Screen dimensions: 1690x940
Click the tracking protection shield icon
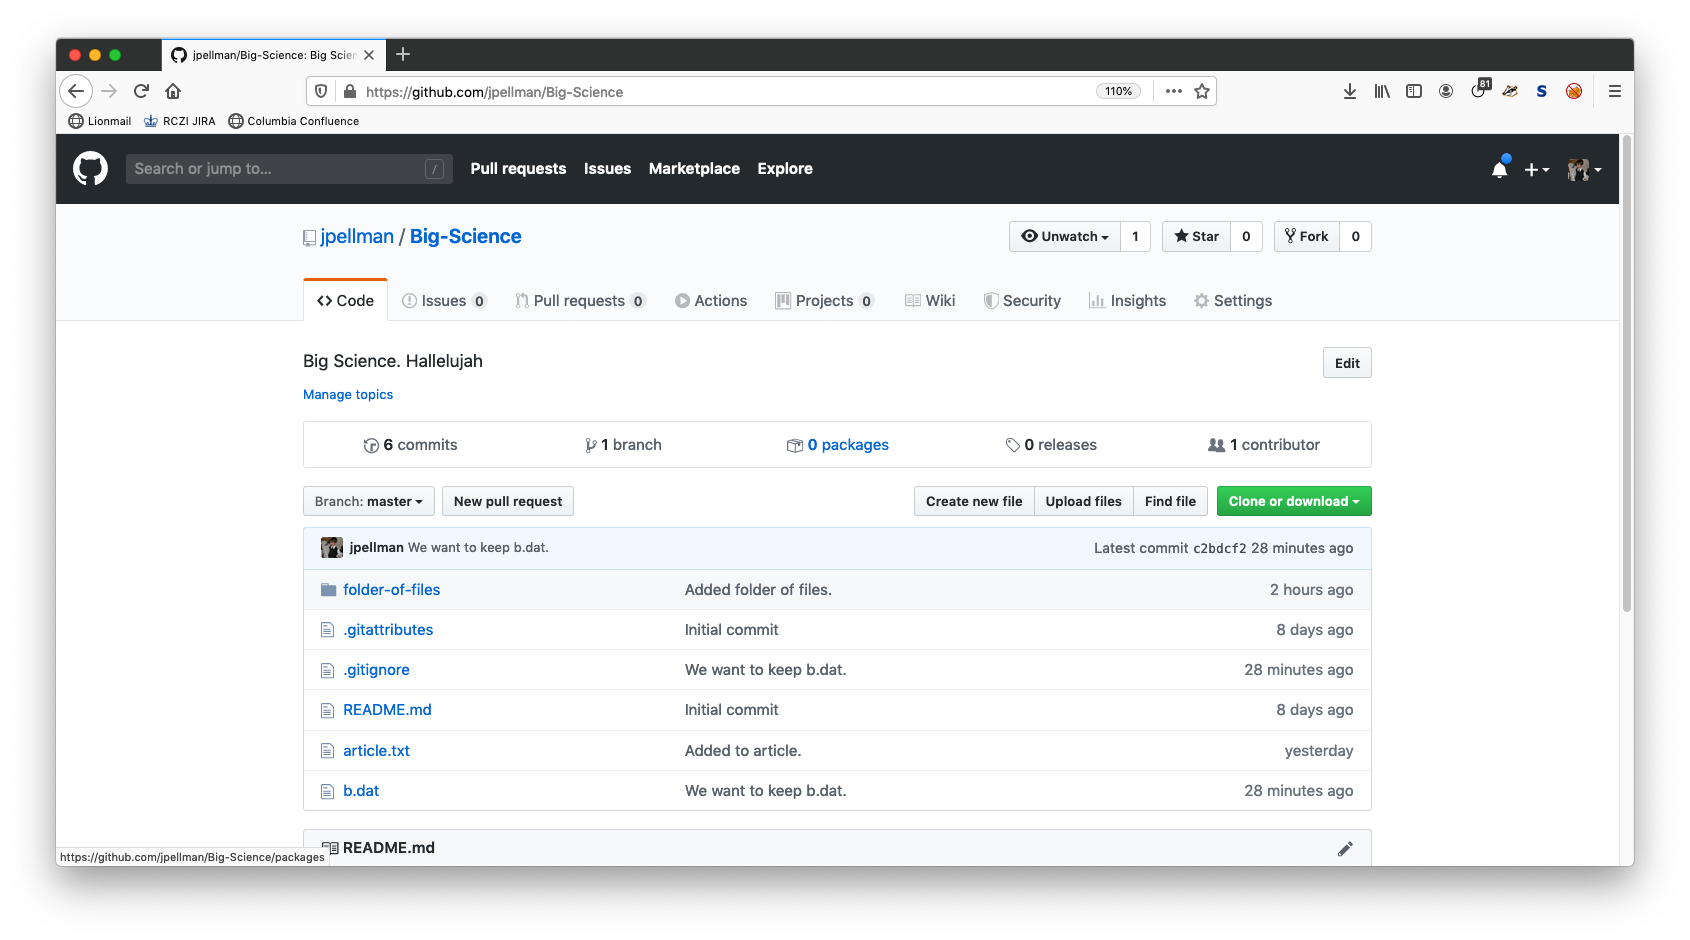coord(321,91)
